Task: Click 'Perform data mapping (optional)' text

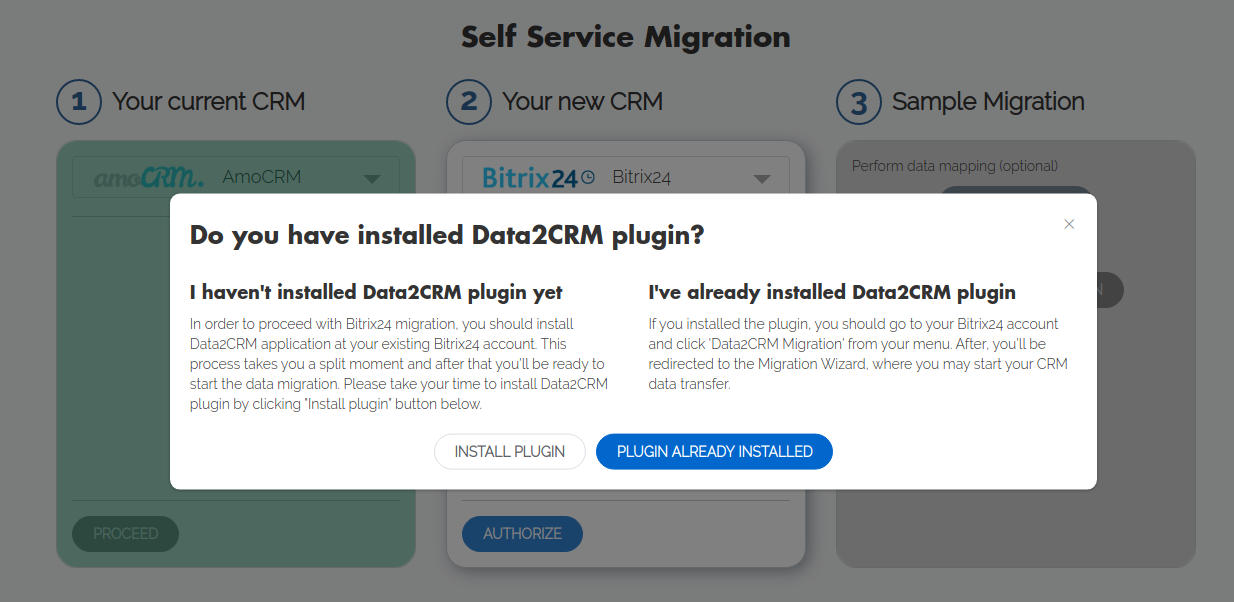Action: (x=954, y=166)
